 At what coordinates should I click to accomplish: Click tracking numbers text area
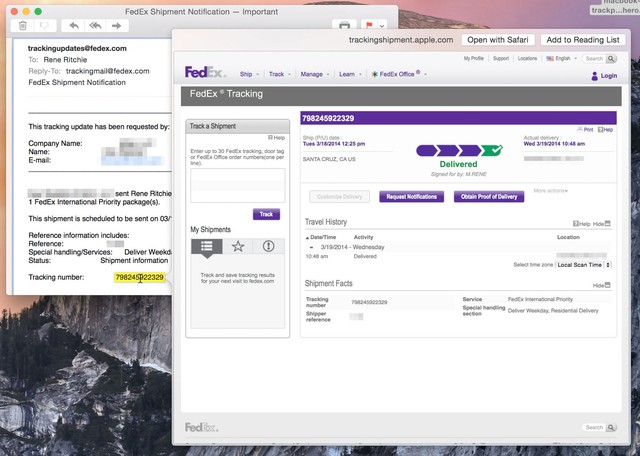point(238,185)
